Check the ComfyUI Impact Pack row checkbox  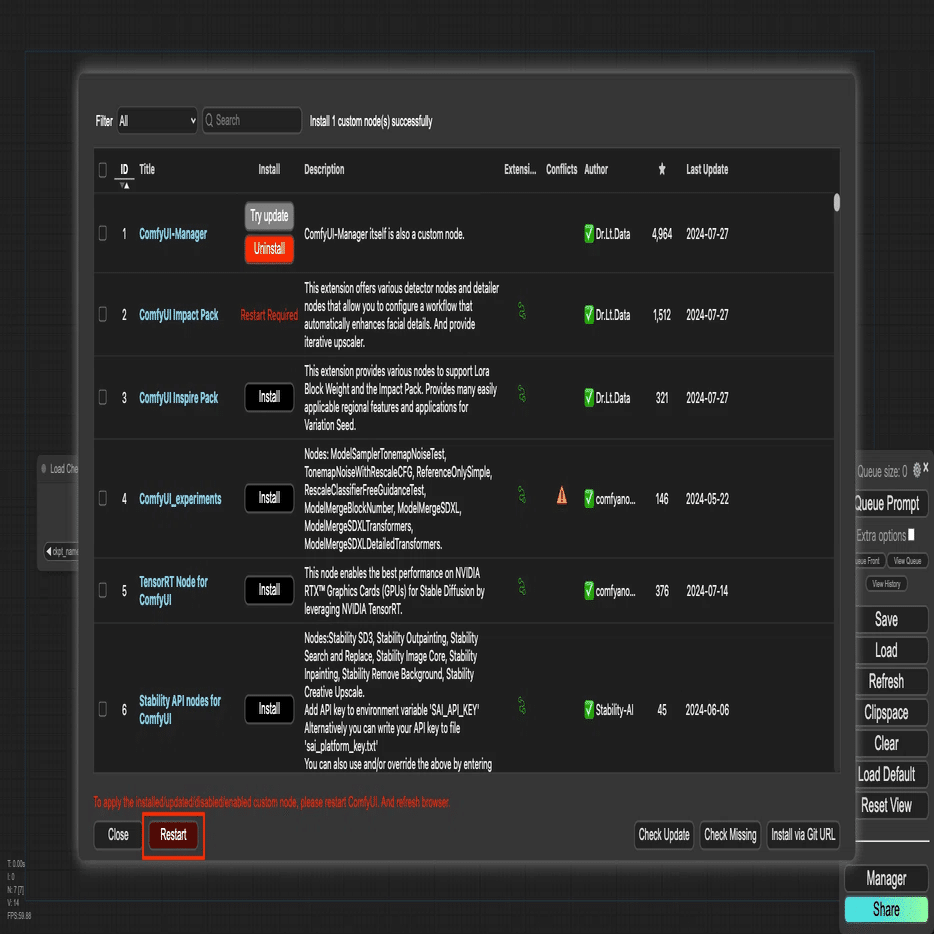point(102,314)
